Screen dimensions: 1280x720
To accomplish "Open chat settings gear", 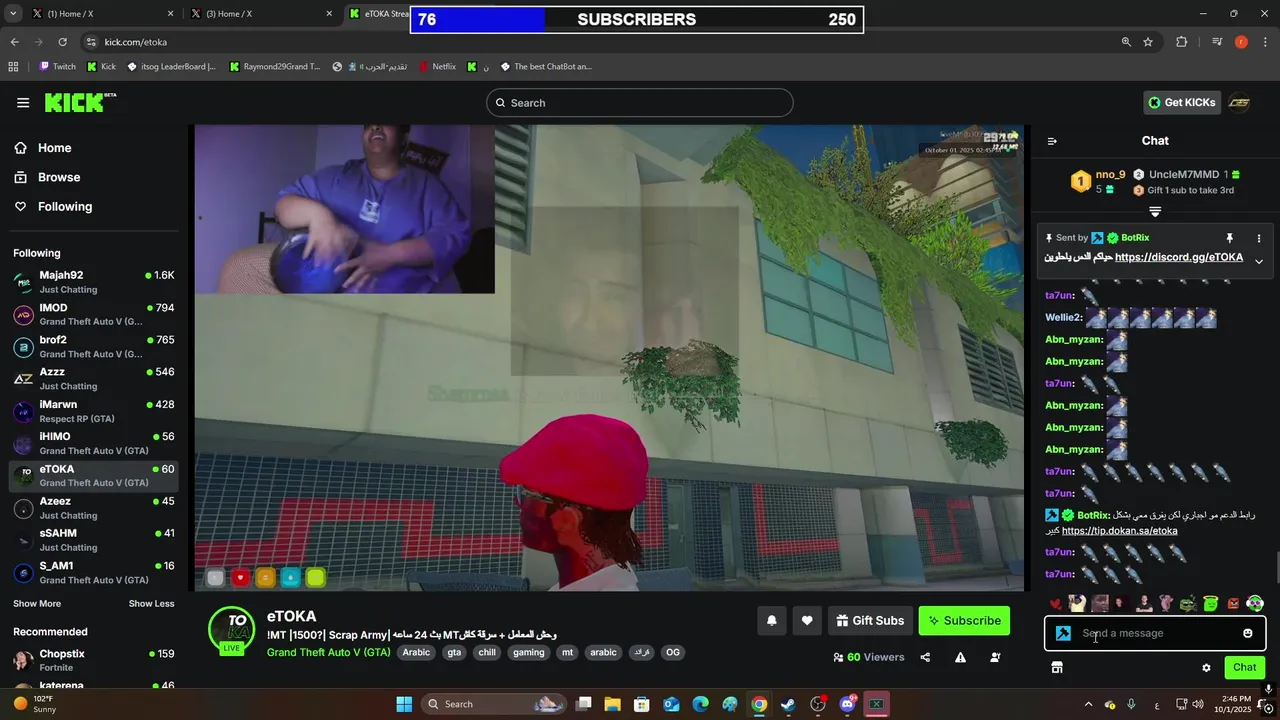I will point(1206,667).
